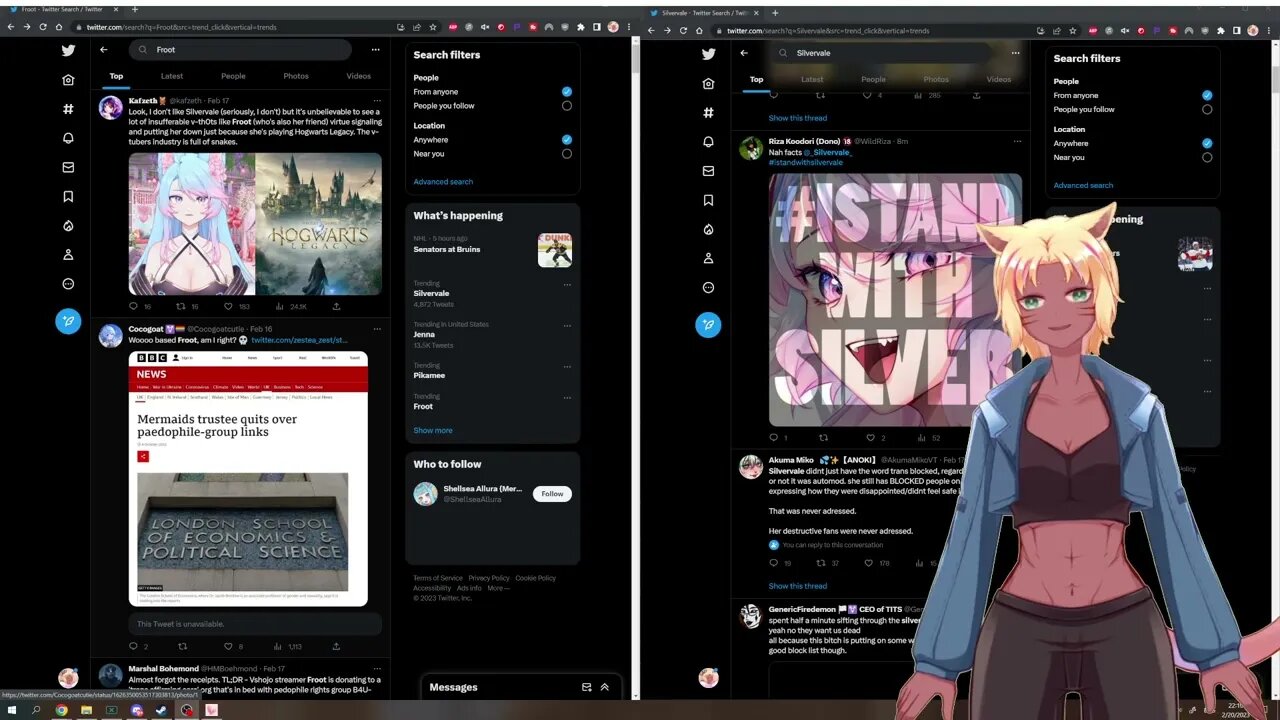Switch to Latest tab in Silvervale search
Screen dimensions: 1280x720
pos(812,79)
